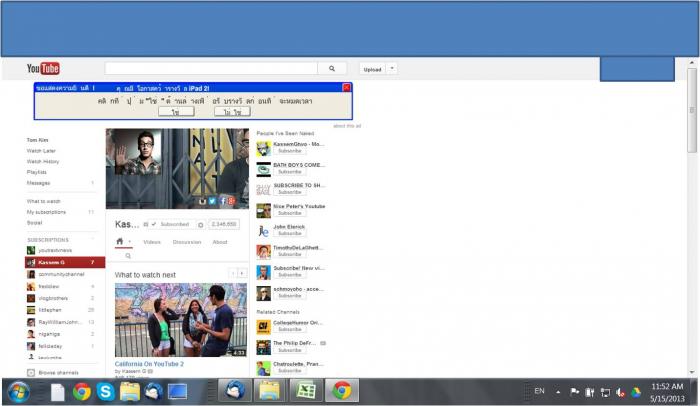Click next arrow in What to watch next
The height and width of the screenshot is (406, 700).
242,273
